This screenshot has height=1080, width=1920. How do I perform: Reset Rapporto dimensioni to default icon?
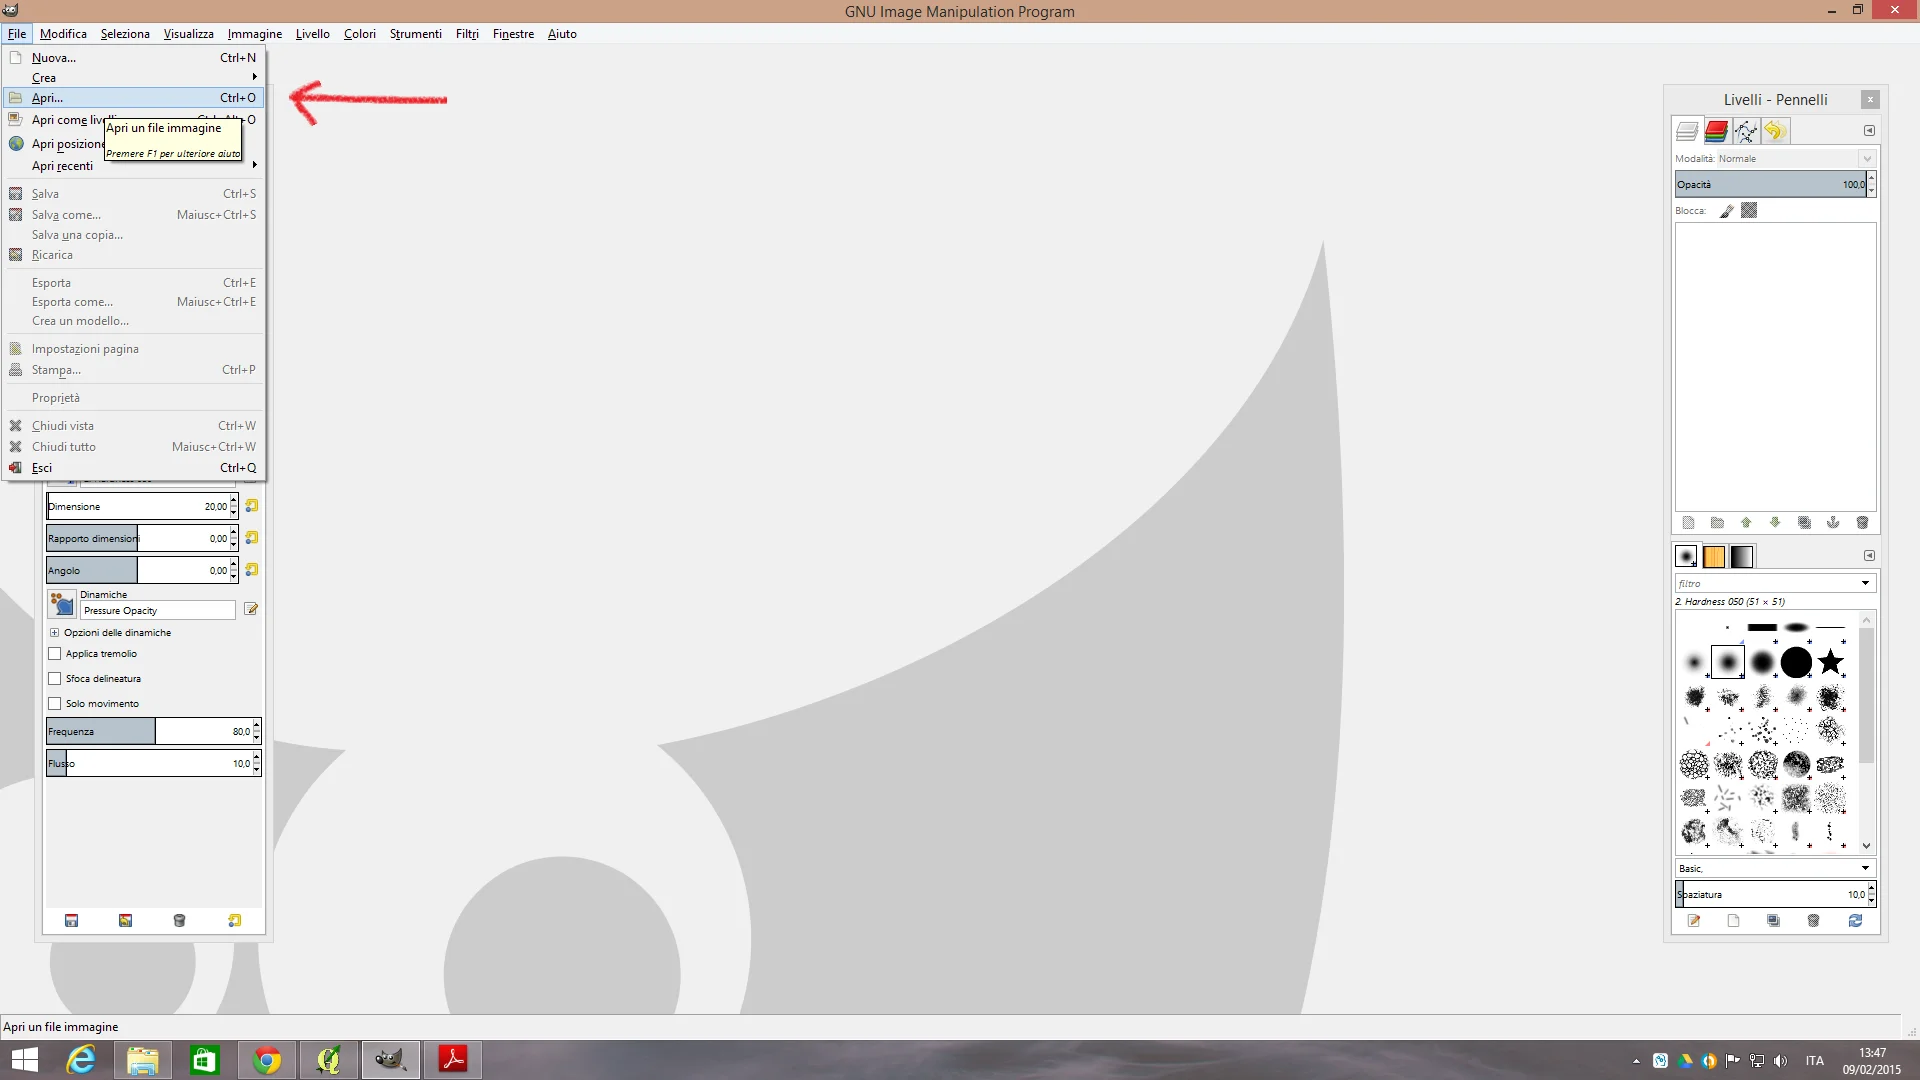(252, 538)
